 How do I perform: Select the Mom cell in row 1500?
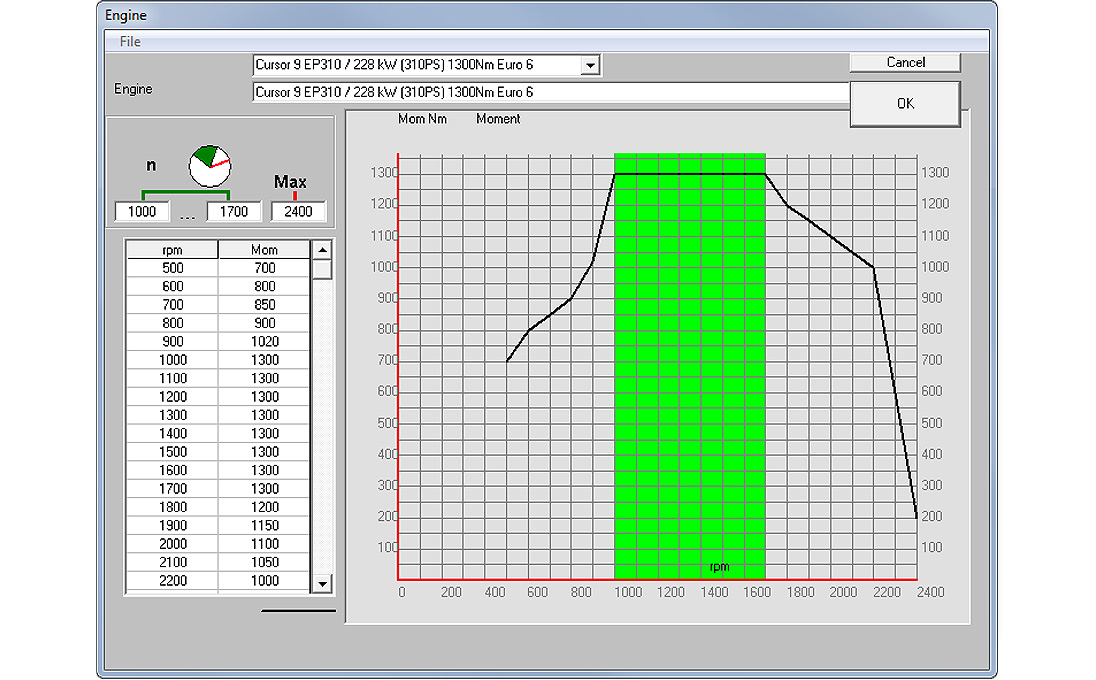(x=264, y=452)
